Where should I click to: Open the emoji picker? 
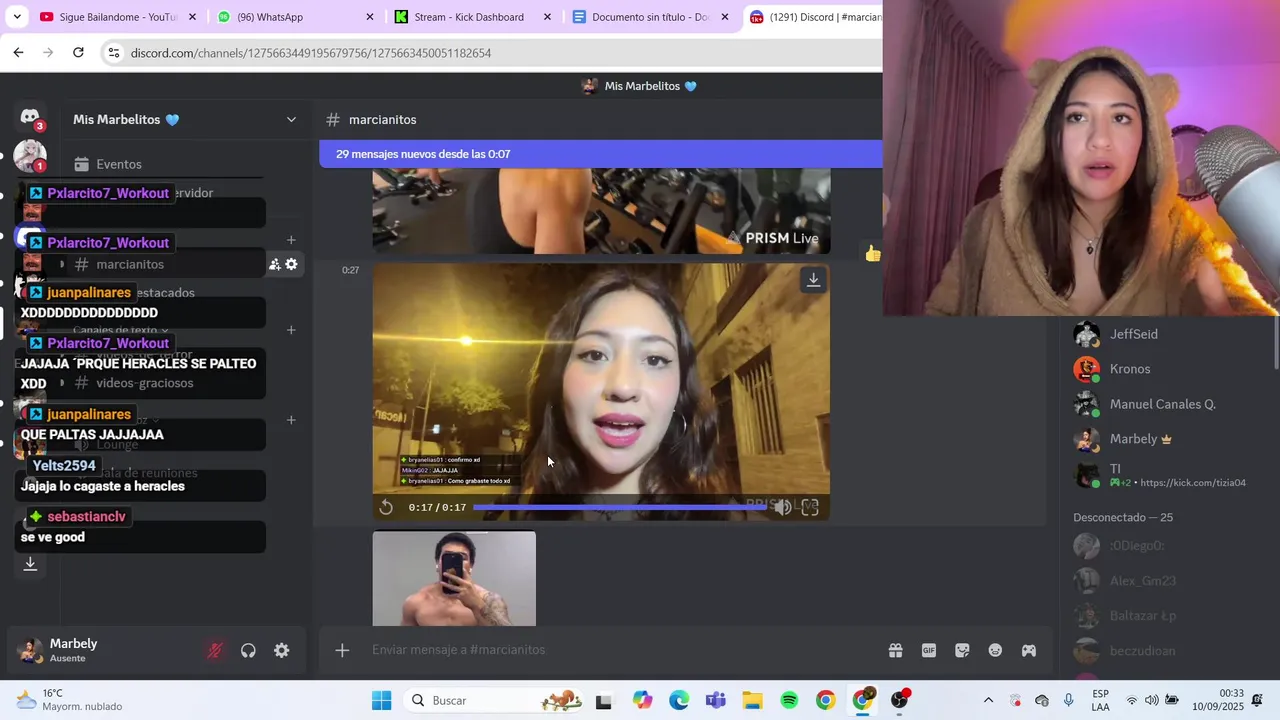995,650
